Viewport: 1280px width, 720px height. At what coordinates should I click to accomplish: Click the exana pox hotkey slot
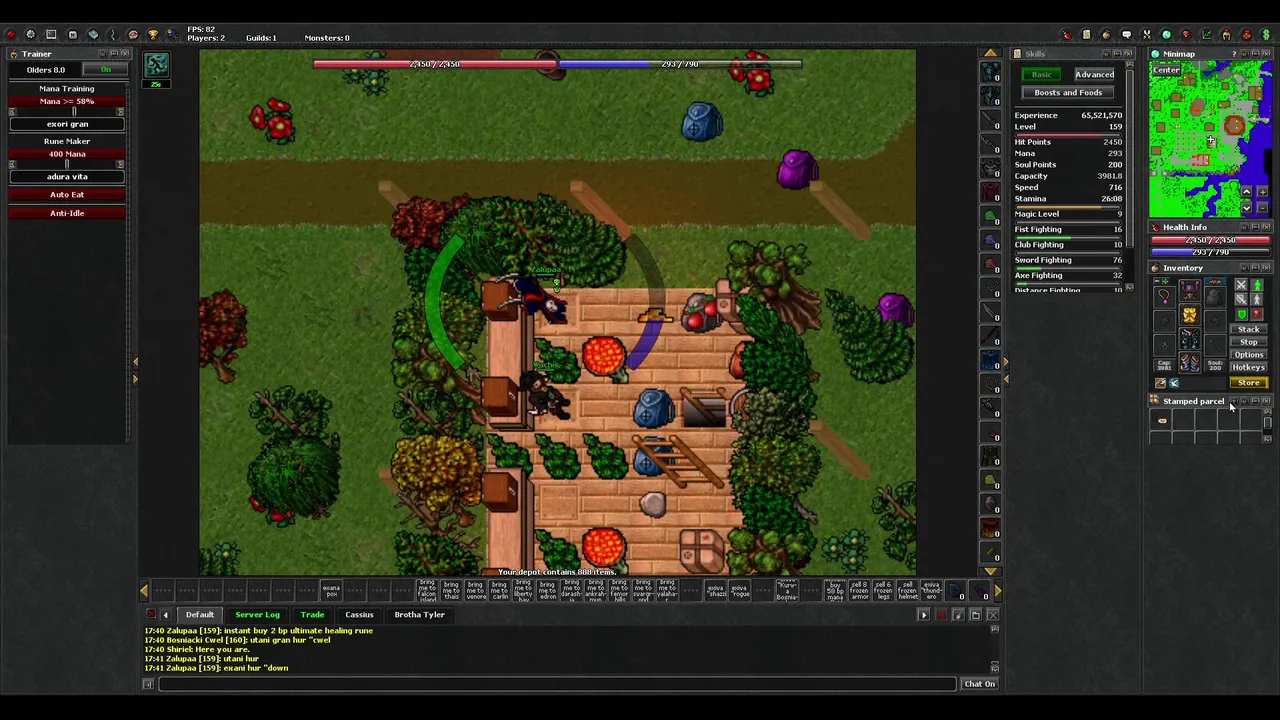coord(332,590)
